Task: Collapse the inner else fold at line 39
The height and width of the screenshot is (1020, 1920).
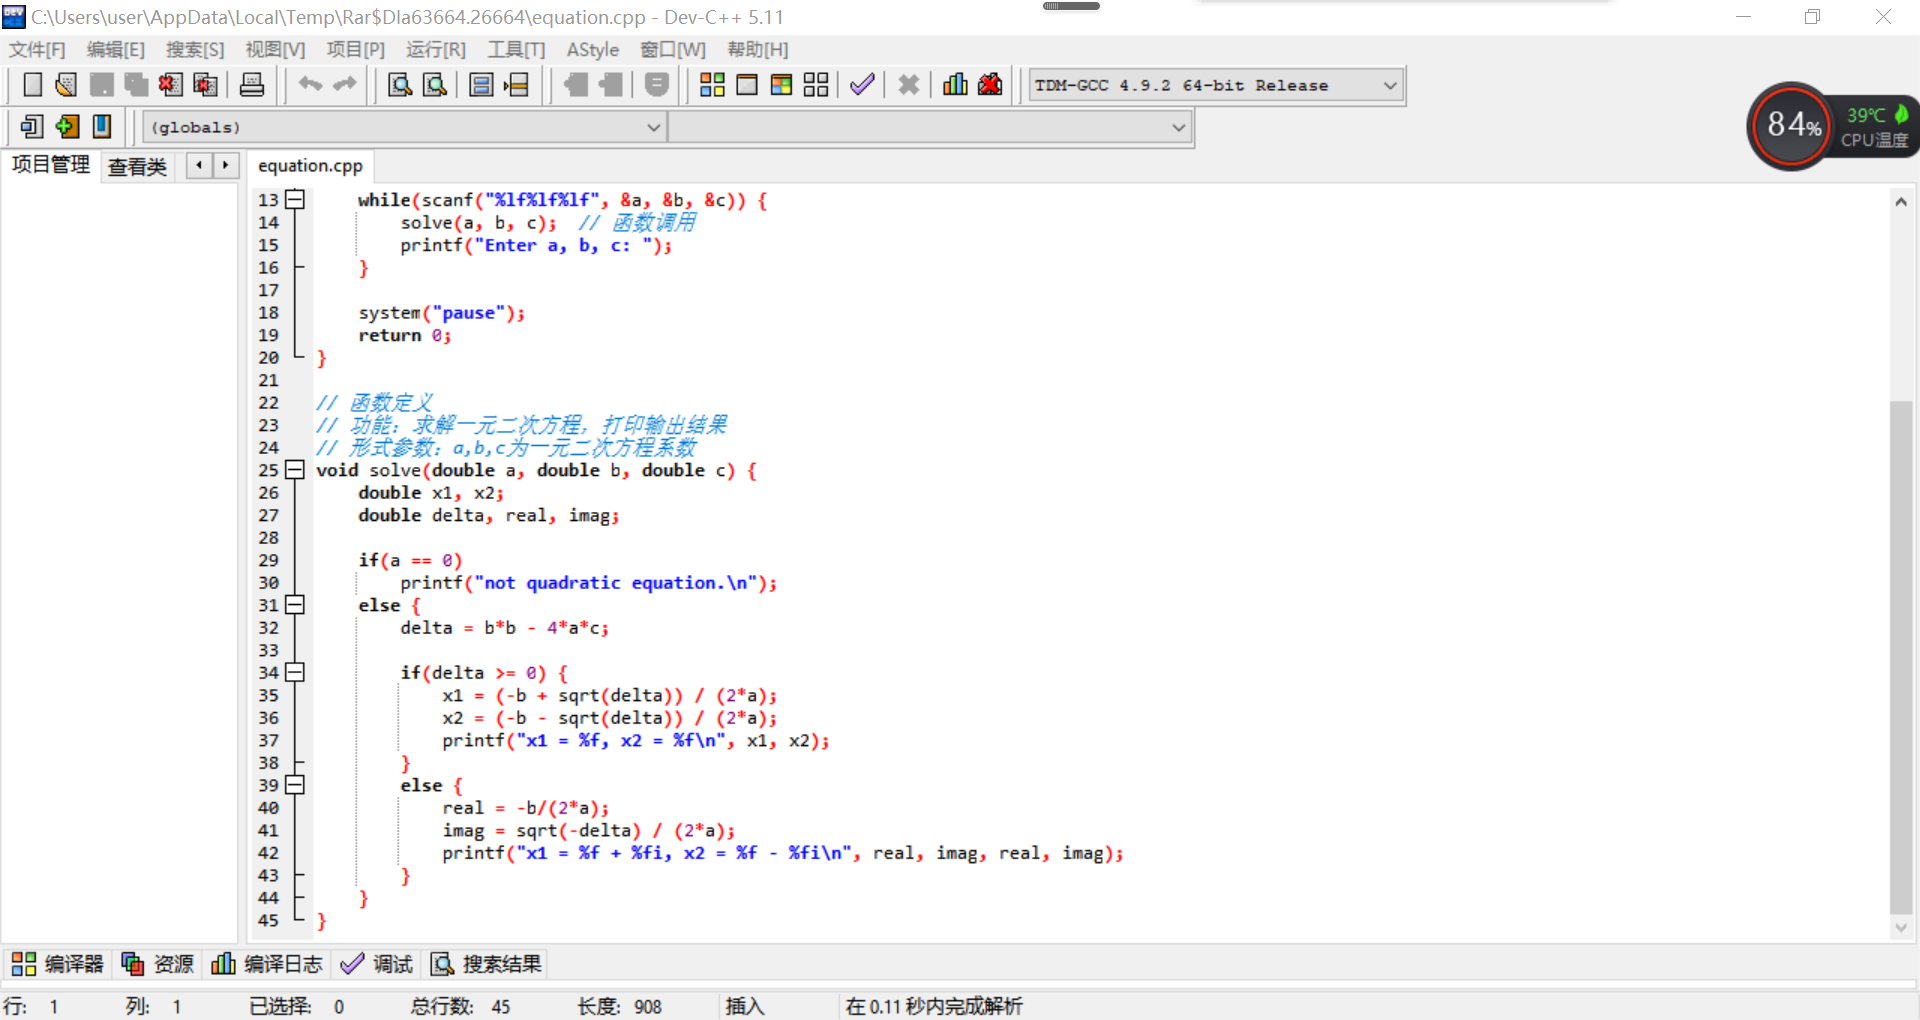Action: tap(294, 785)
